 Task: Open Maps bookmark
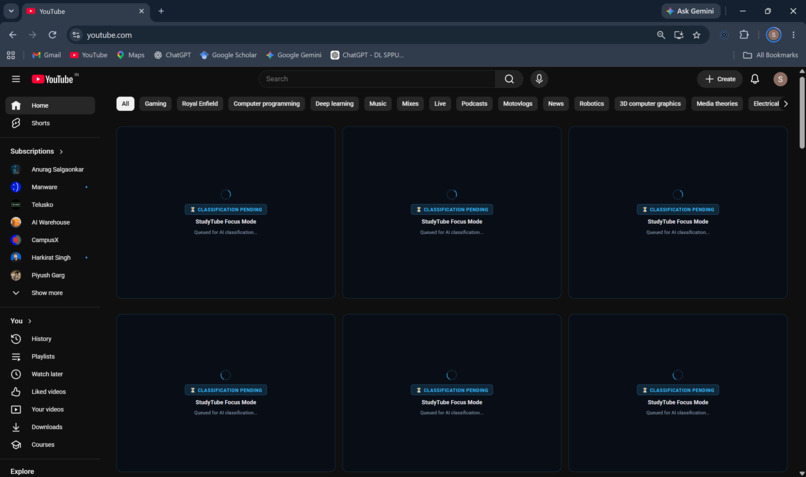tap(131, 55)
